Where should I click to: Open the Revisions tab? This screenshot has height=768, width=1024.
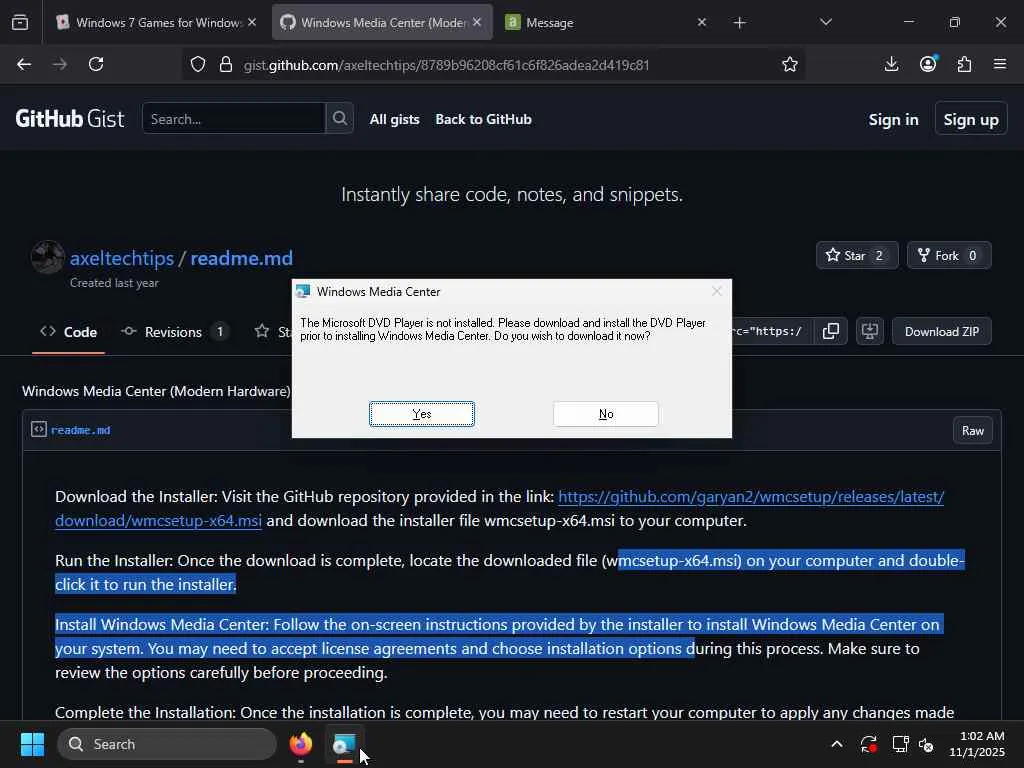click(174, 332)
